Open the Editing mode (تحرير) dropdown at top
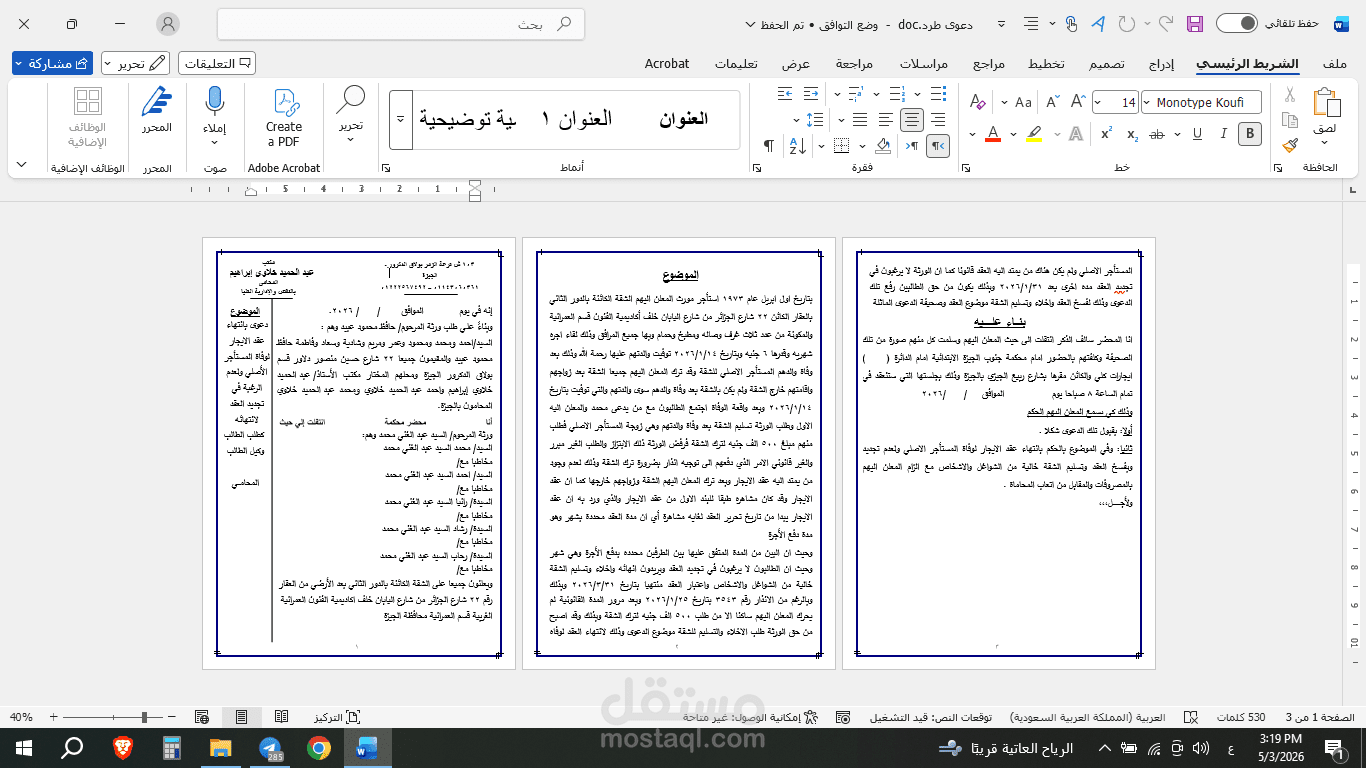 137,63
